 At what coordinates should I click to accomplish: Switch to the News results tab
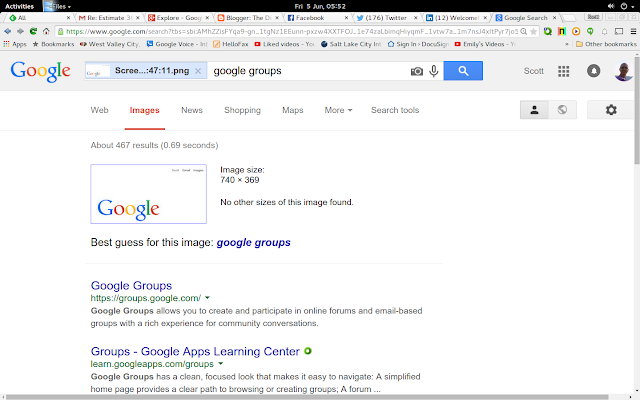192,110
